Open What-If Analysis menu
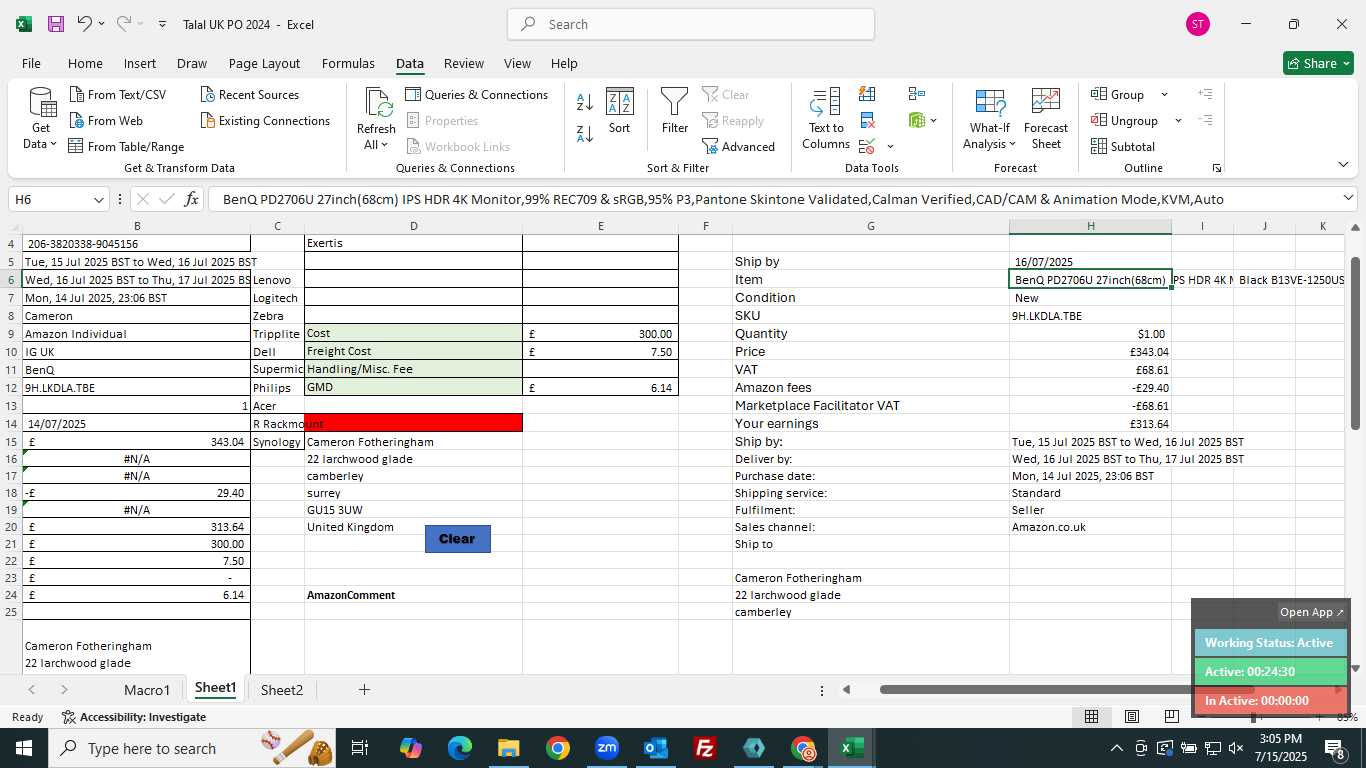Viewport: 1366px width, 768px height. coord(990,118)
